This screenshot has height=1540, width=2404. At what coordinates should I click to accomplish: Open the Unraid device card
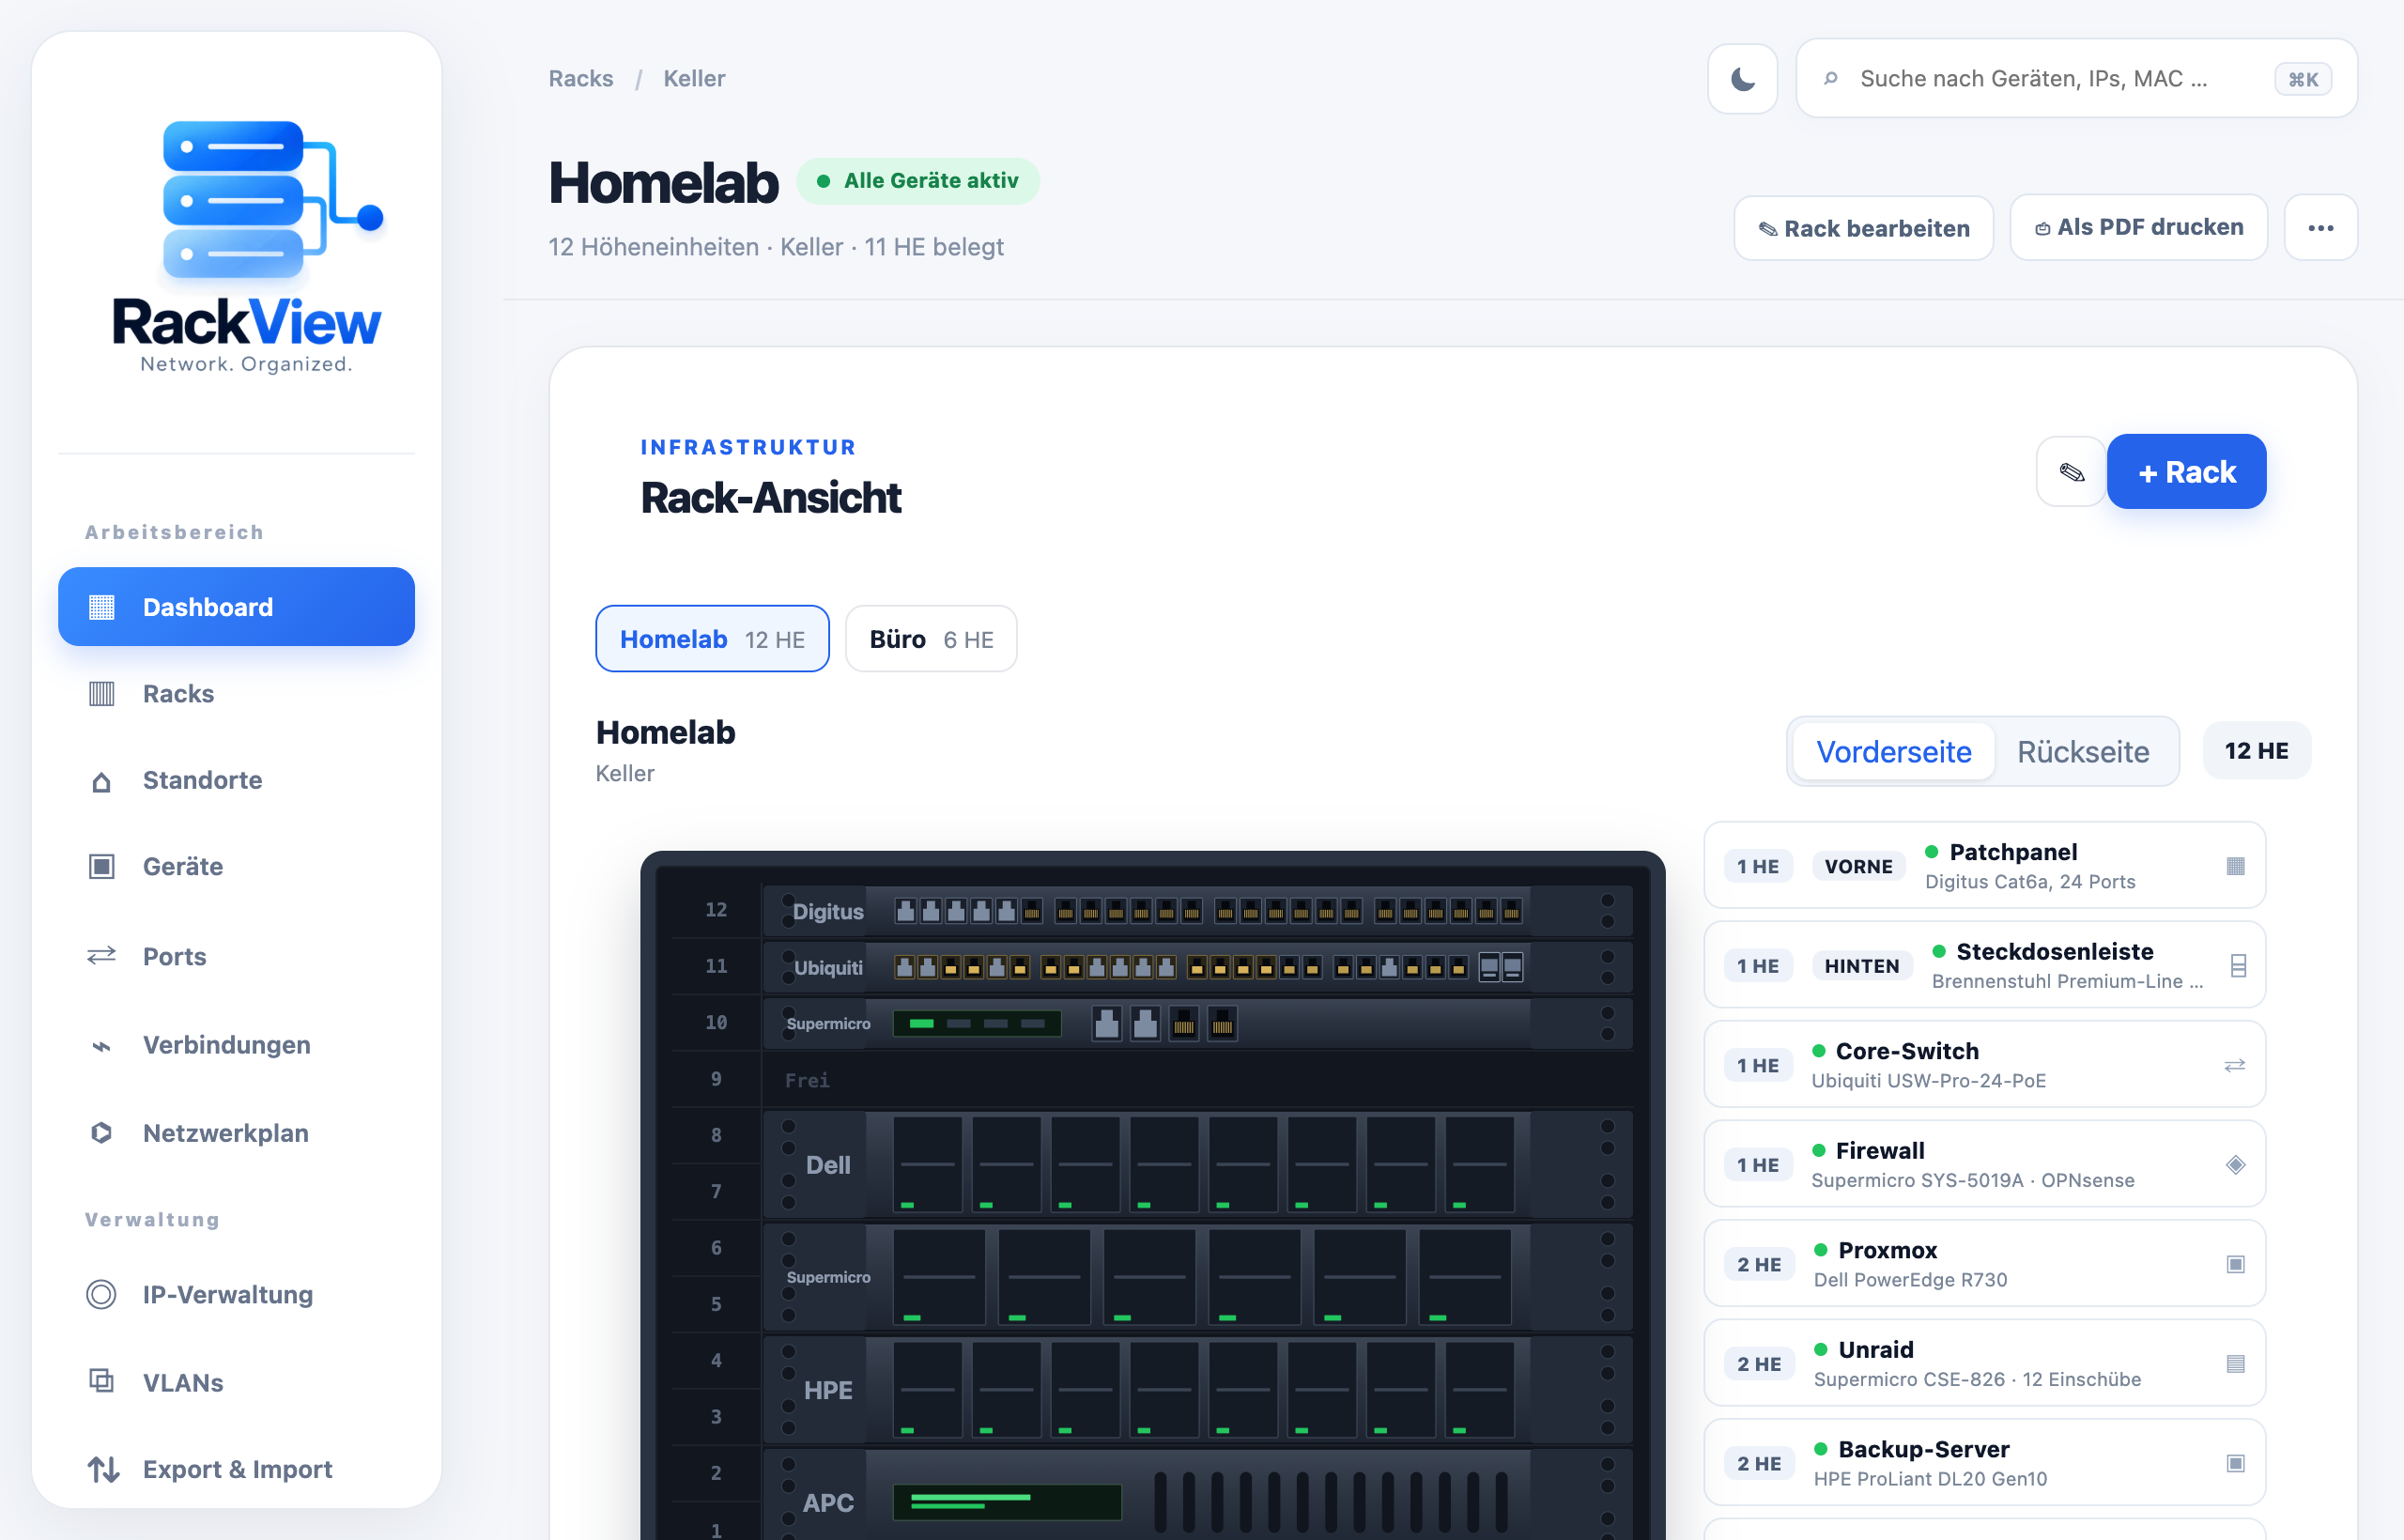pyautogui.click(x=1984, y=1363)
